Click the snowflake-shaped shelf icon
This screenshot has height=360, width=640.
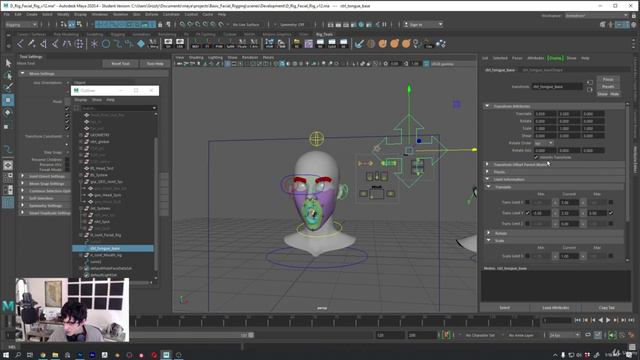[x=94, y=43]
